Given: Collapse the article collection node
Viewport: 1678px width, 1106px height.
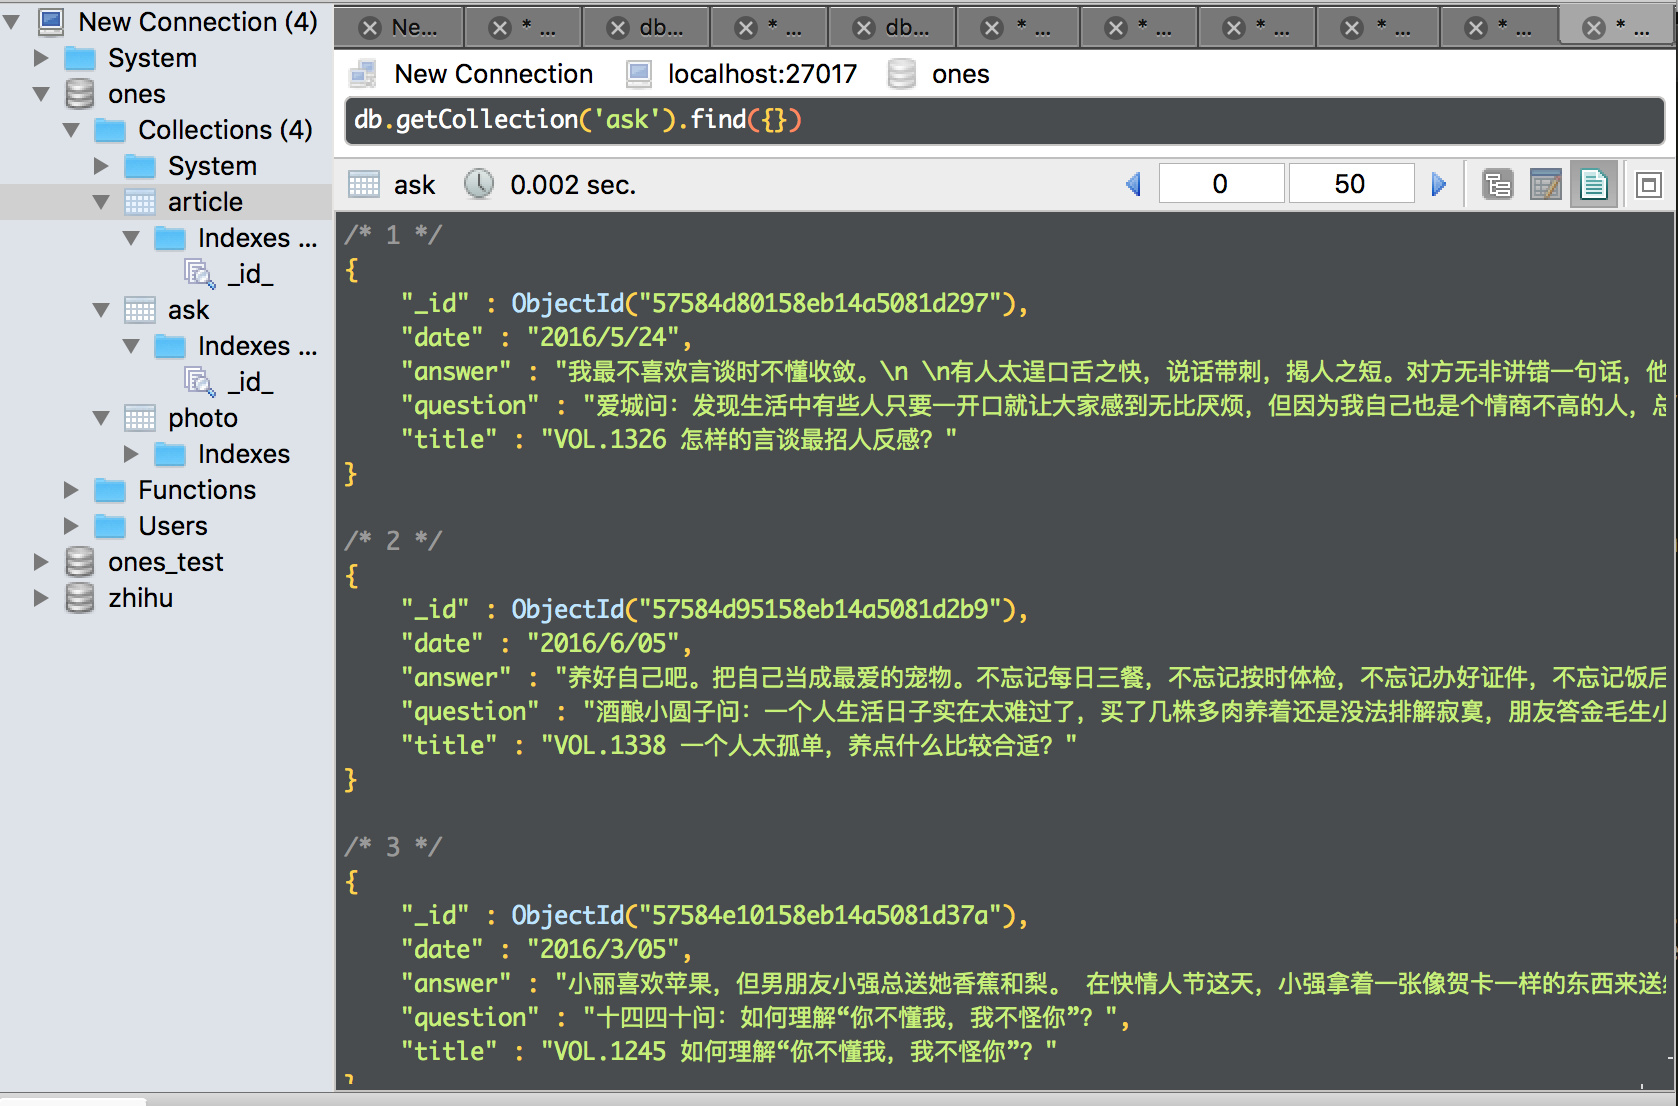Looking at the screenshot, I should 101,202.
